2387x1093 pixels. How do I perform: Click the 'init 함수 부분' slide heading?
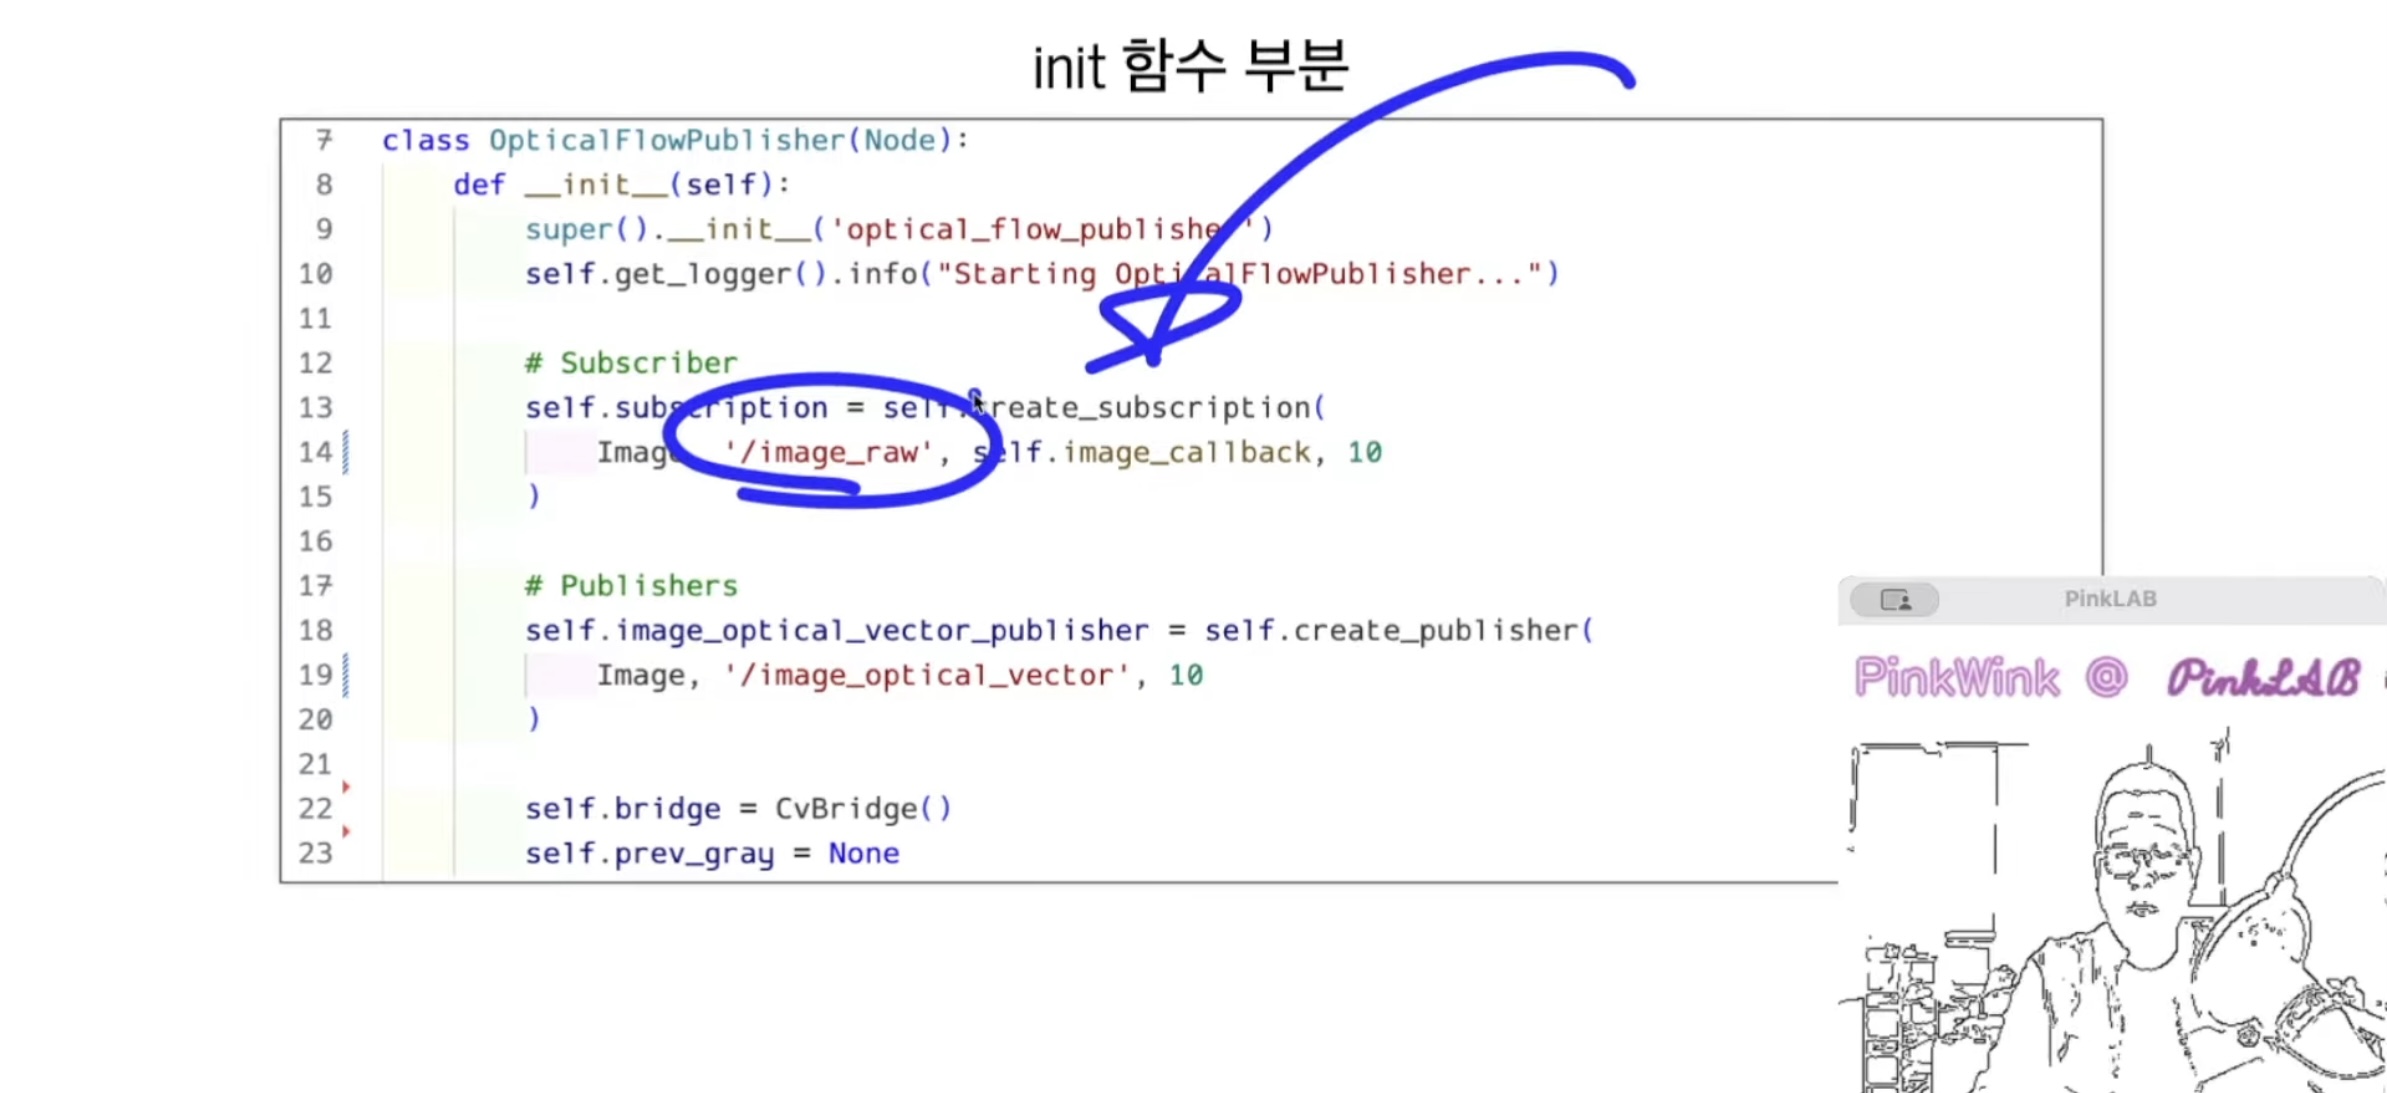[1190, 67]
